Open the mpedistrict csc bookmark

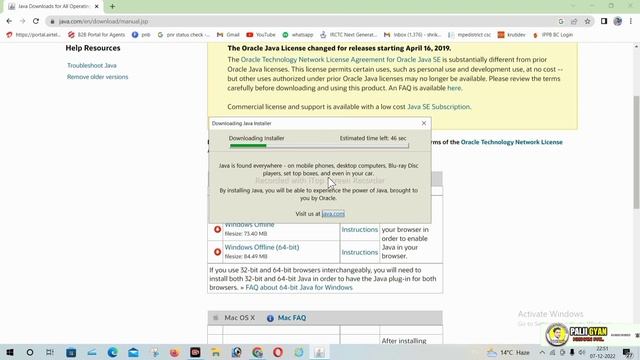[469, 35]
